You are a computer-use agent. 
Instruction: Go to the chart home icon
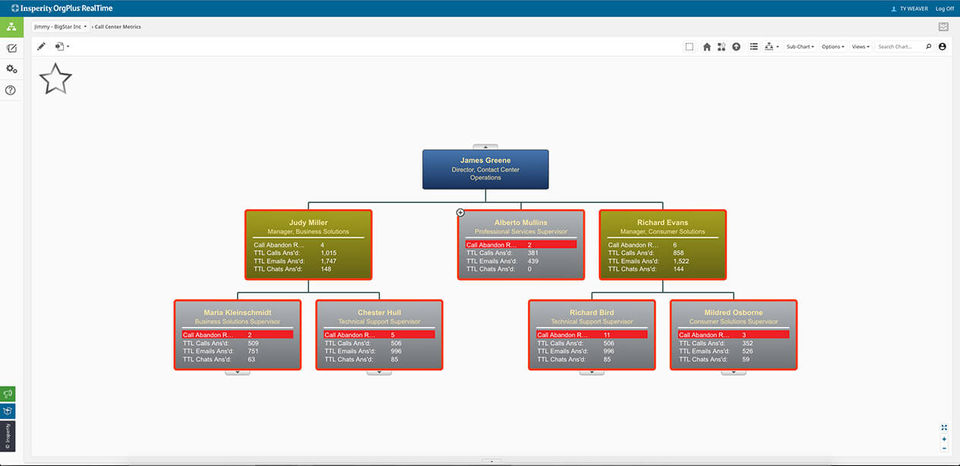[707, 47]
